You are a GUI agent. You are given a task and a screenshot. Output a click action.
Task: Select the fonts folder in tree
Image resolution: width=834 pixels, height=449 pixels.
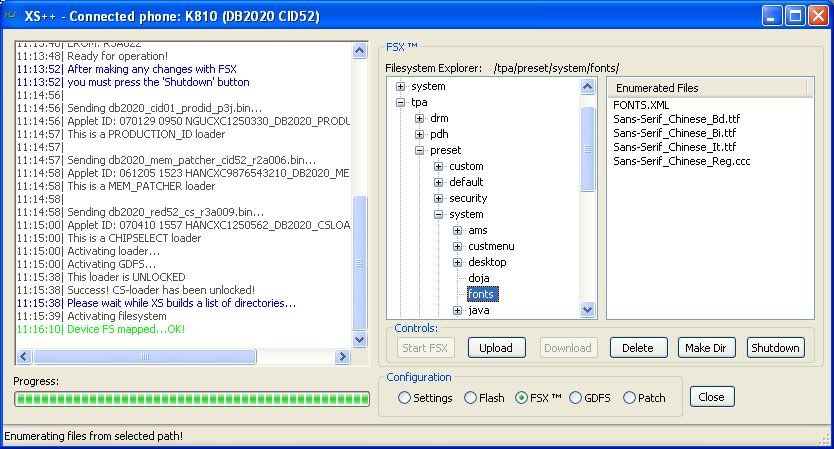coord(482,294)
